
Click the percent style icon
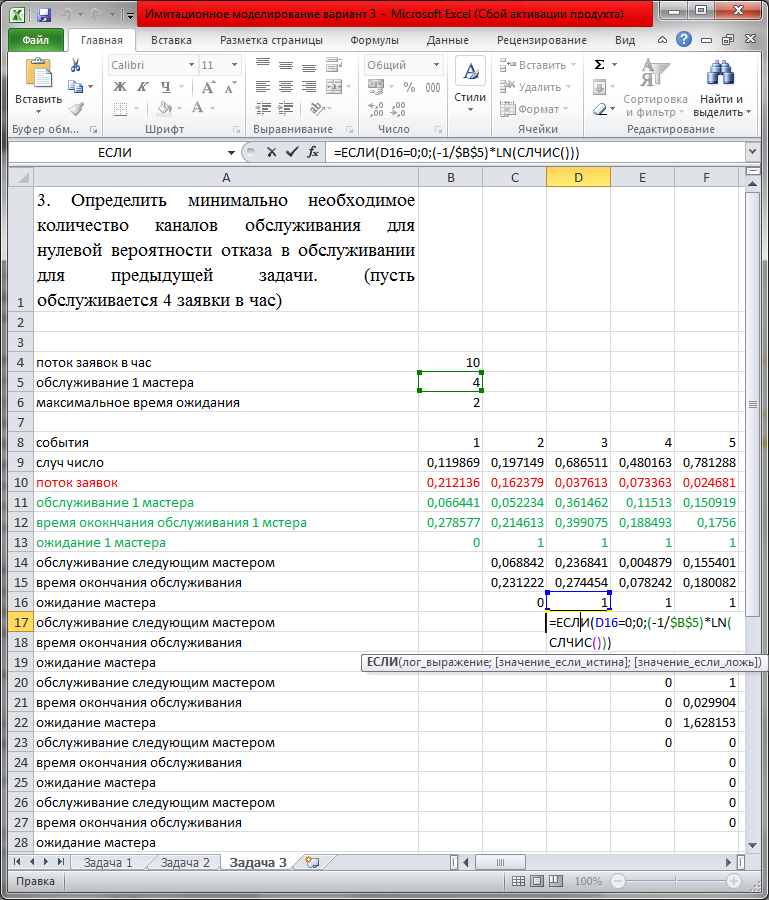pyautogui.click(x=409, y=87)
